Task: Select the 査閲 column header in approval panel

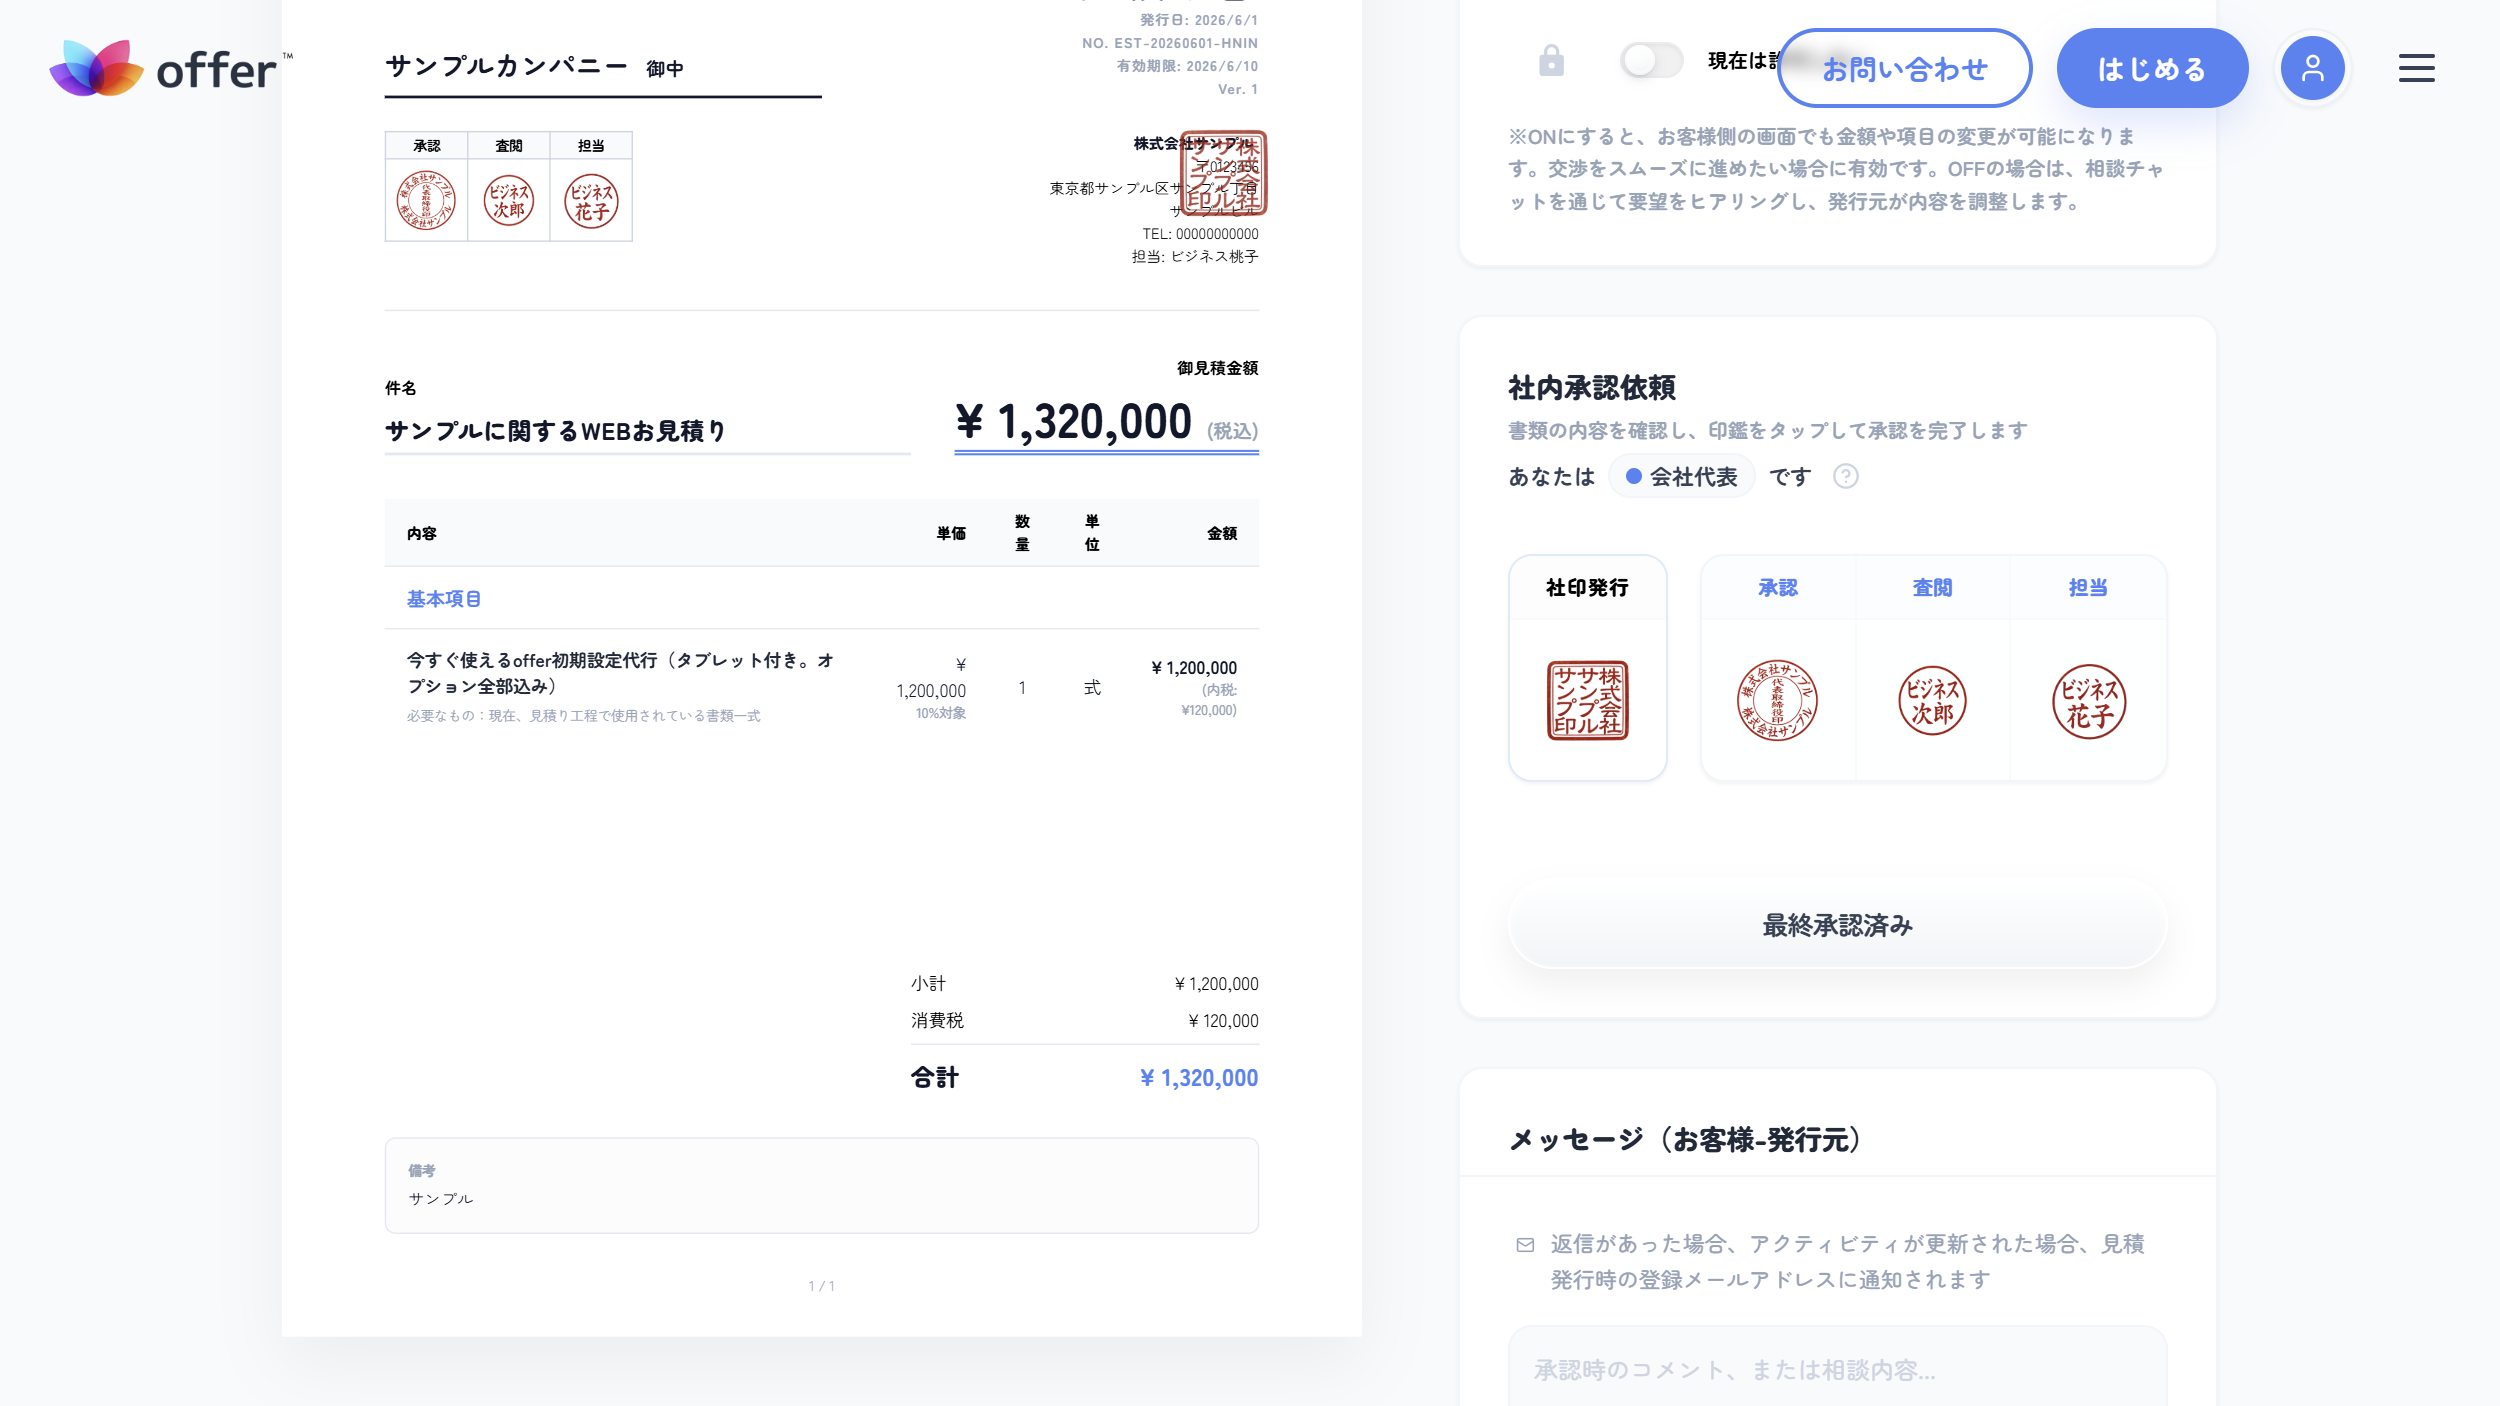Action: (1932, 588)
